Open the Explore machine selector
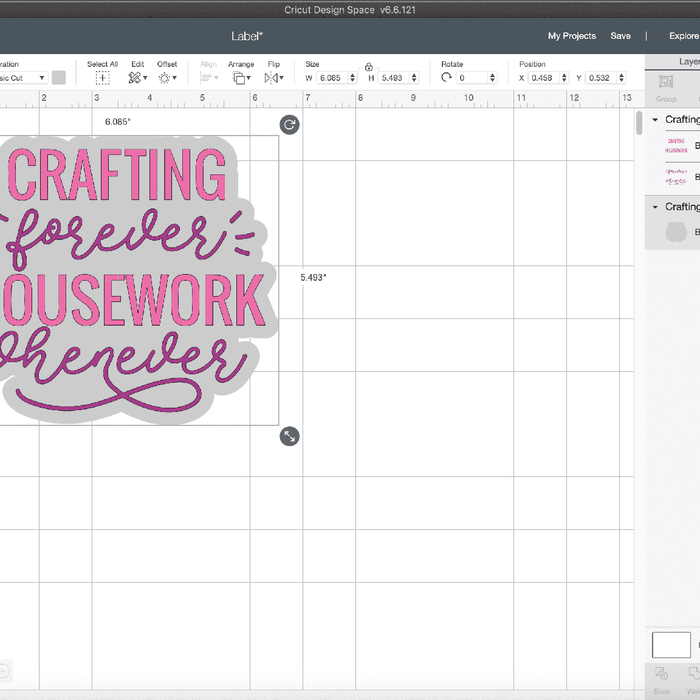 (684, 36)
